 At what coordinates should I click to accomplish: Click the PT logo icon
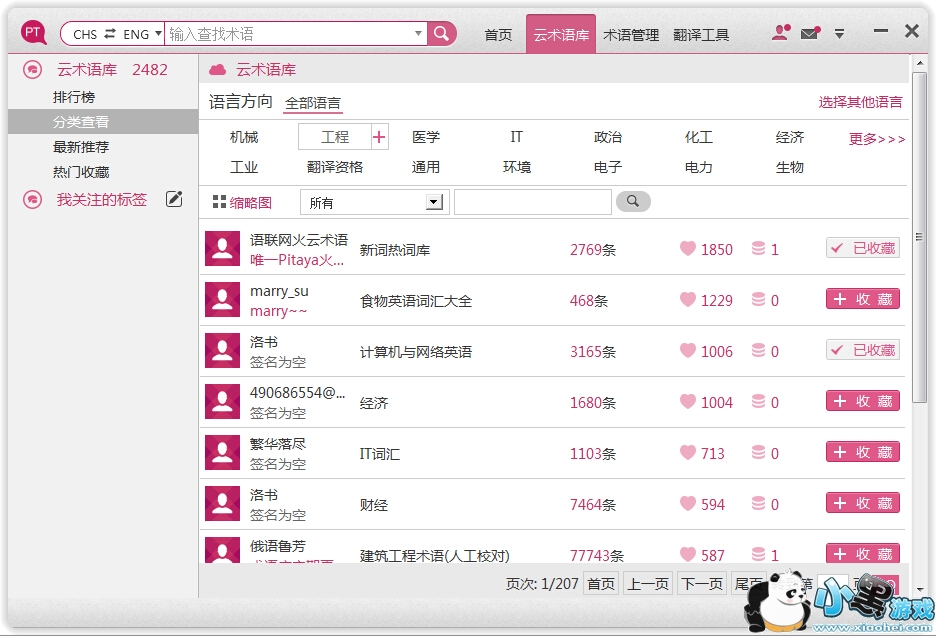(34, 33)
